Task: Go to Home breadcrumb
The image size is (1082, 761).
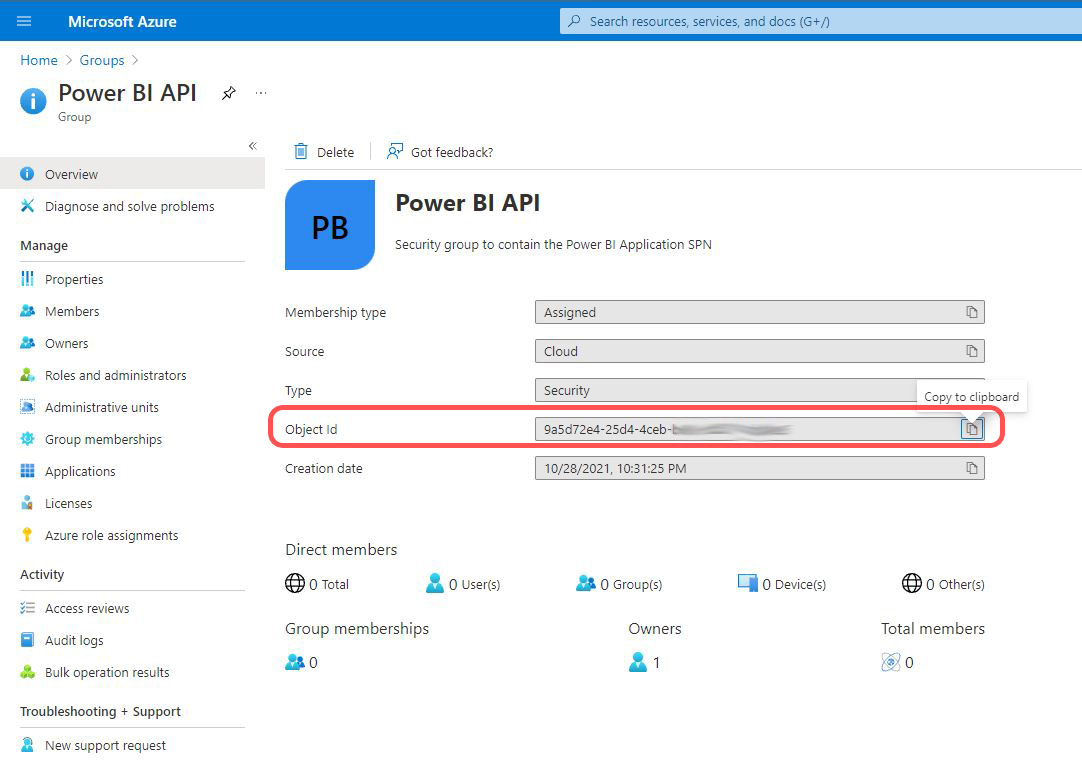Action: [x=39, y=60]
